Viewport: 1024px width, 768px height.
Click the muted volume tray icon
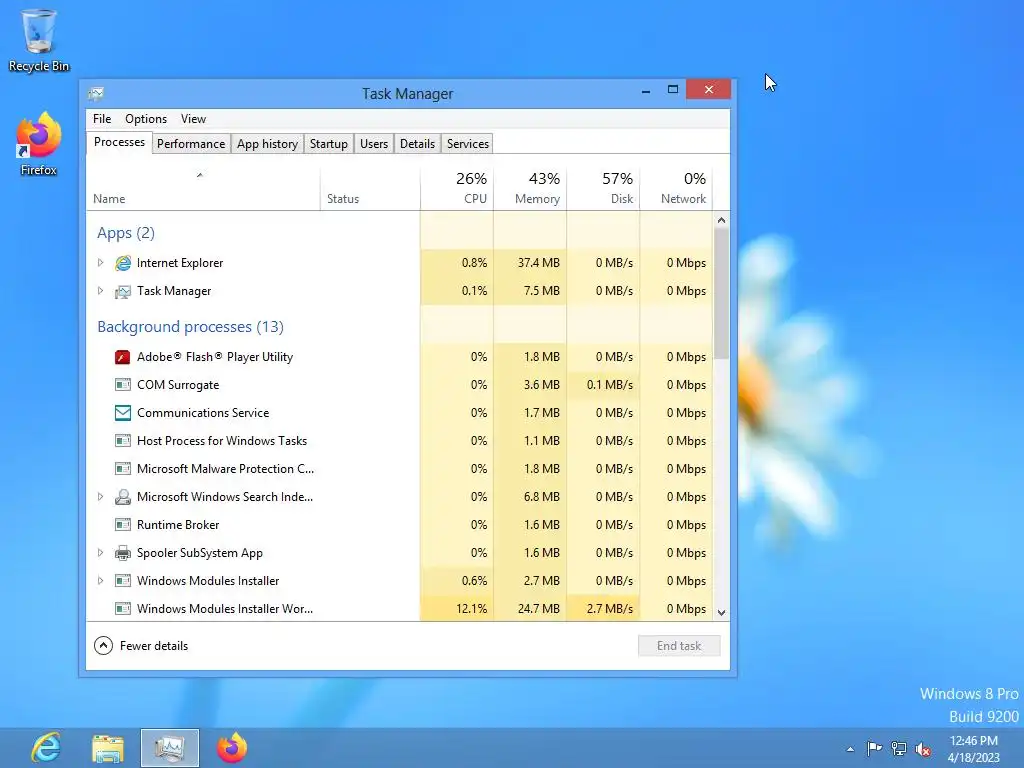tap(923, 749)
